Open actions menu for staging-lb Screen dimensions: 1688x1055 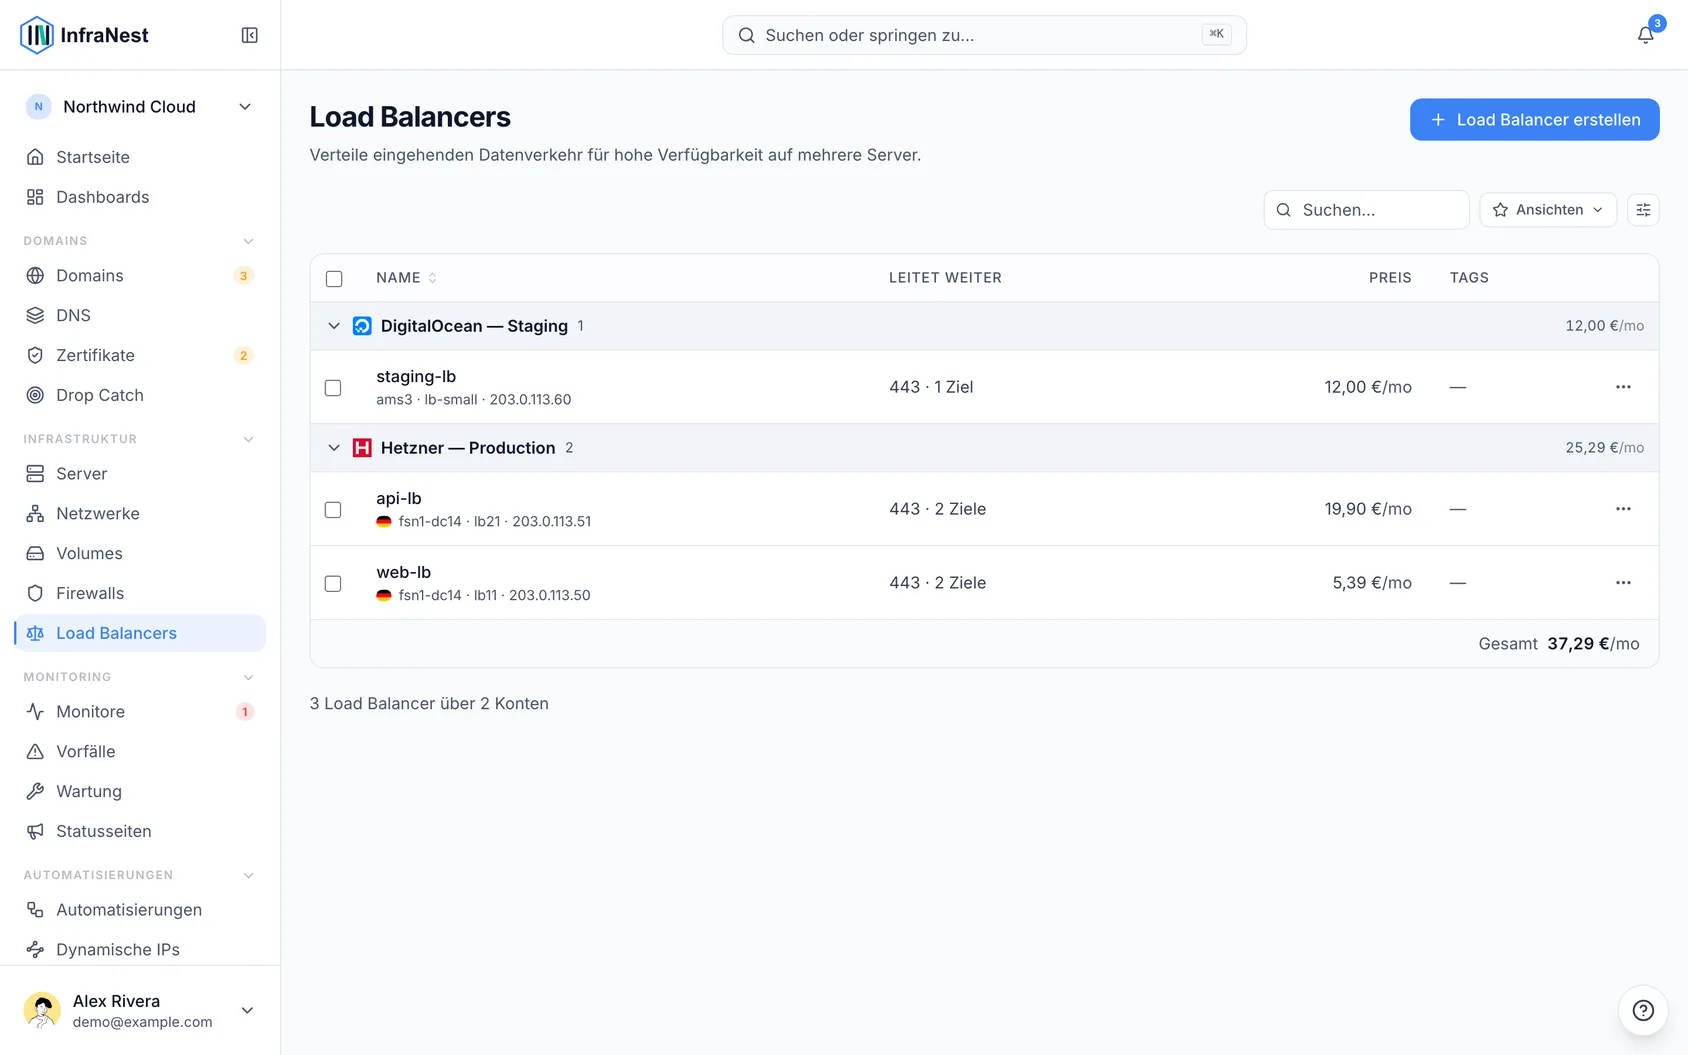click(x=1623, y=387)
